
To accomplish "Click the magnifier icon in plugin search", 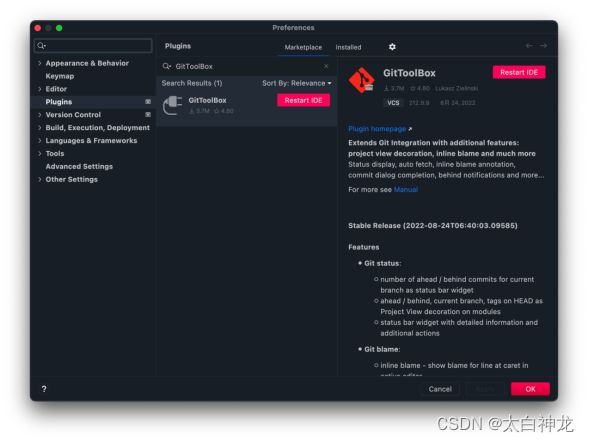I will pos(166,66).
